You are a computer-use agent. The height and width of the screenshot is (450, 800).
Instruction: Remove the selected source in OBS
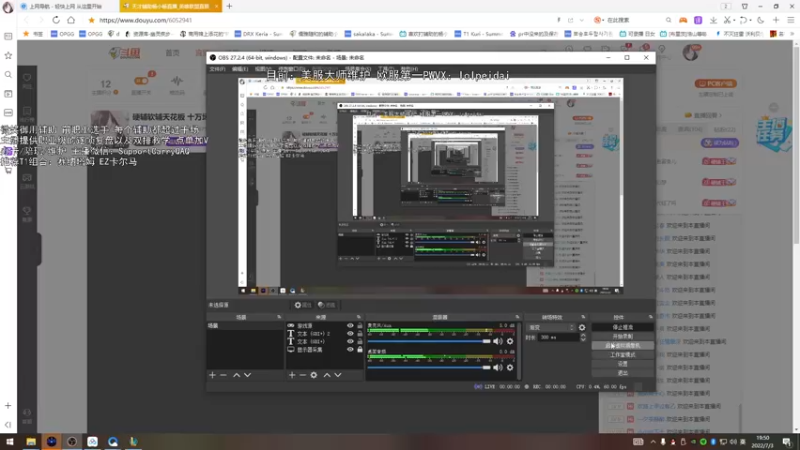point(303,375)
